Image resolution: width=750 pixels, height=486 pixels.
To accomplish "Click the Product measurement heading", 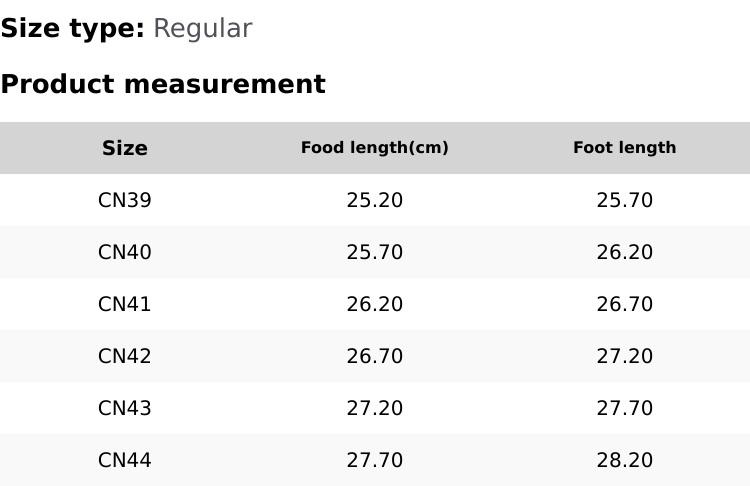I will (x=163, y=84).
